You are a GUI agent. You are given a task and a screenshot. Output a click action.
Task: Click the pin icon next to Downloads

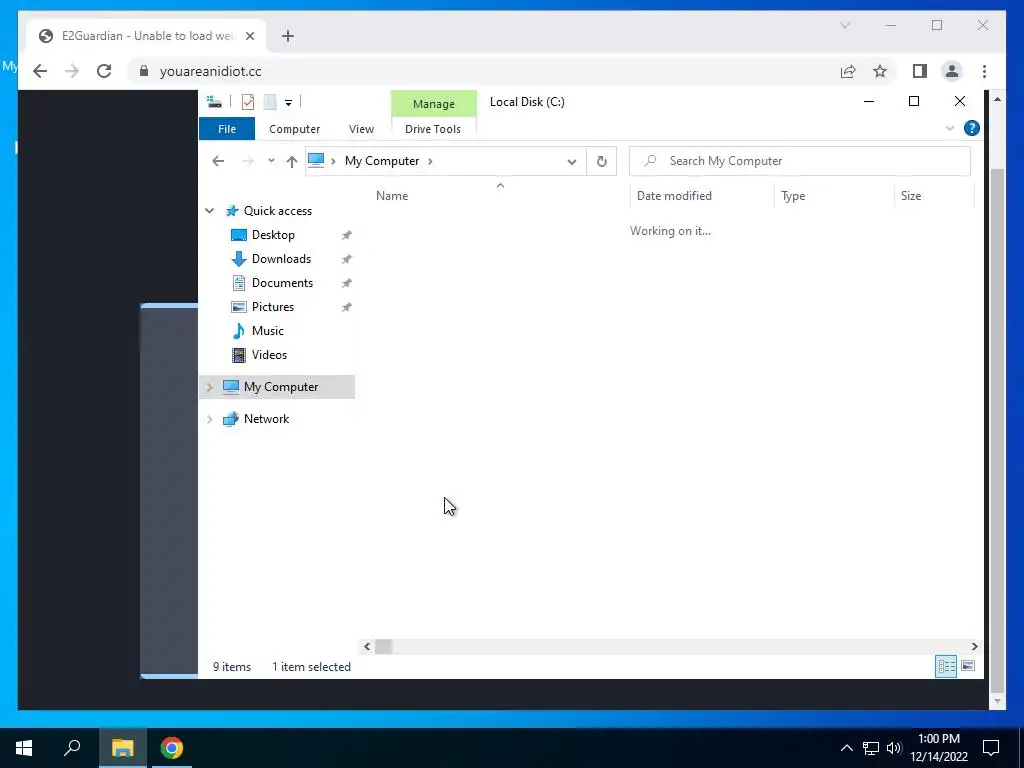click(x=347, y=259)
